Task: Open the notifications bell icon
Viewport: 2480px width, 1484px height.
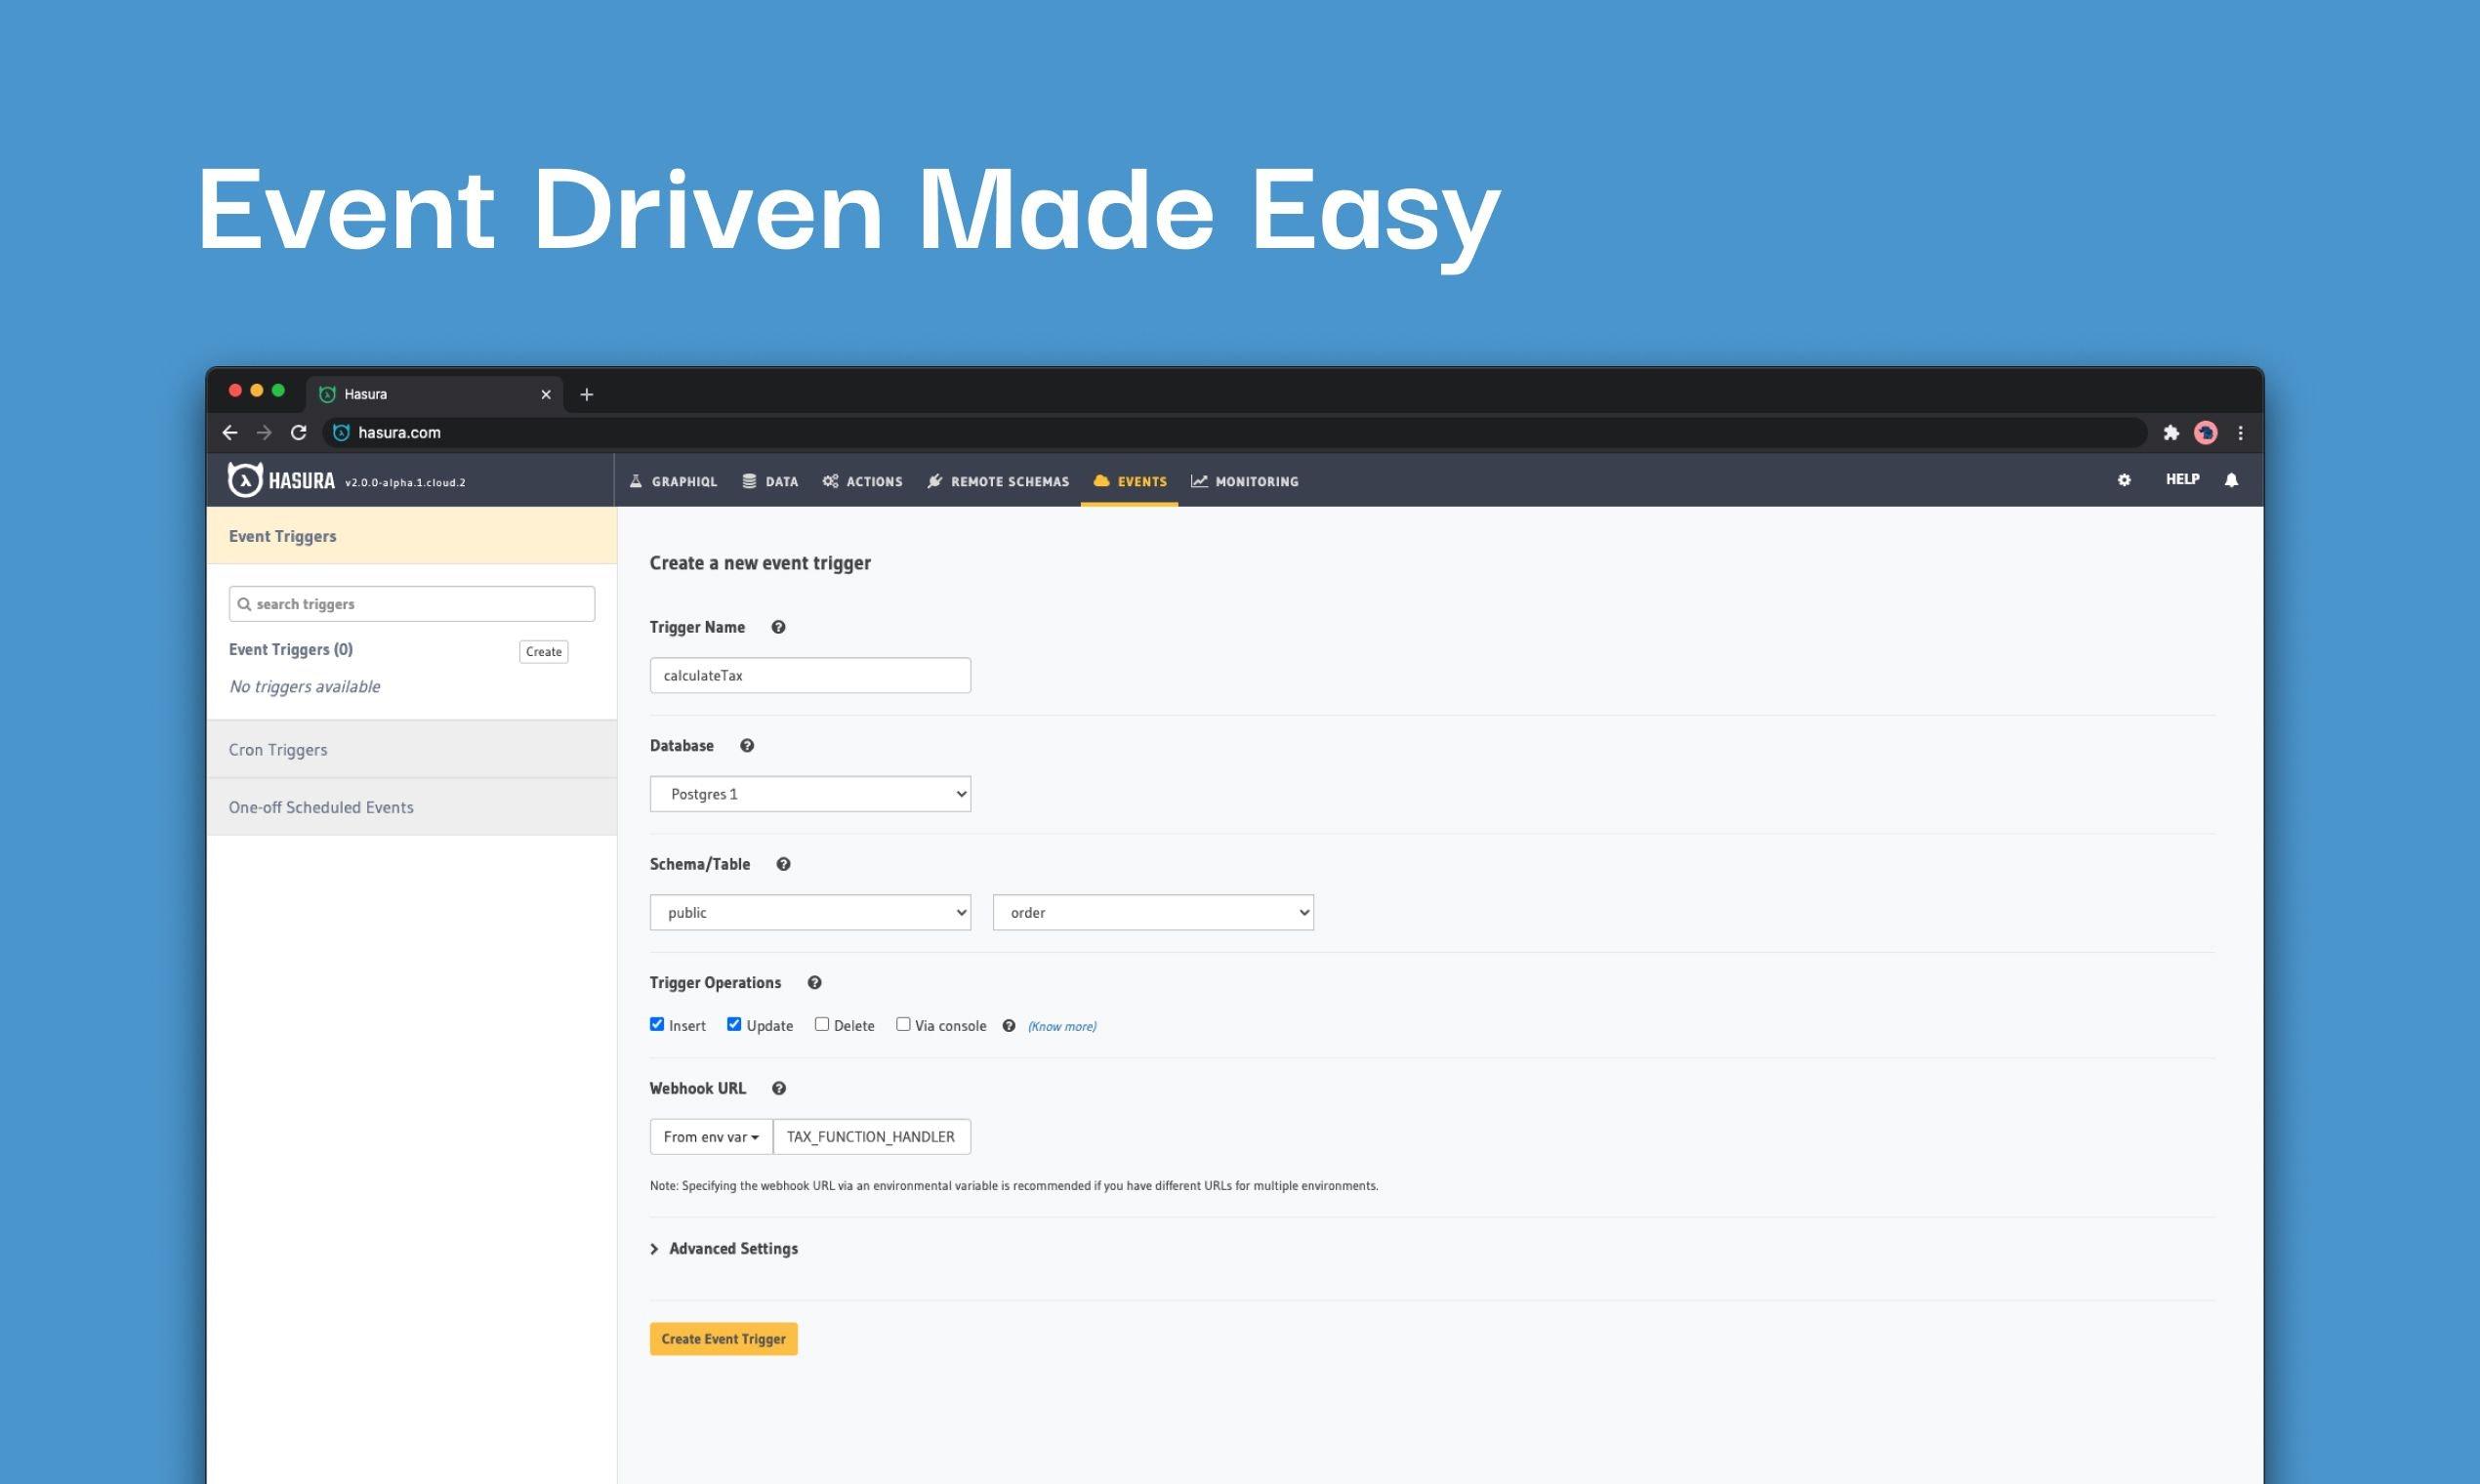Action: (x=2231, y=480)
